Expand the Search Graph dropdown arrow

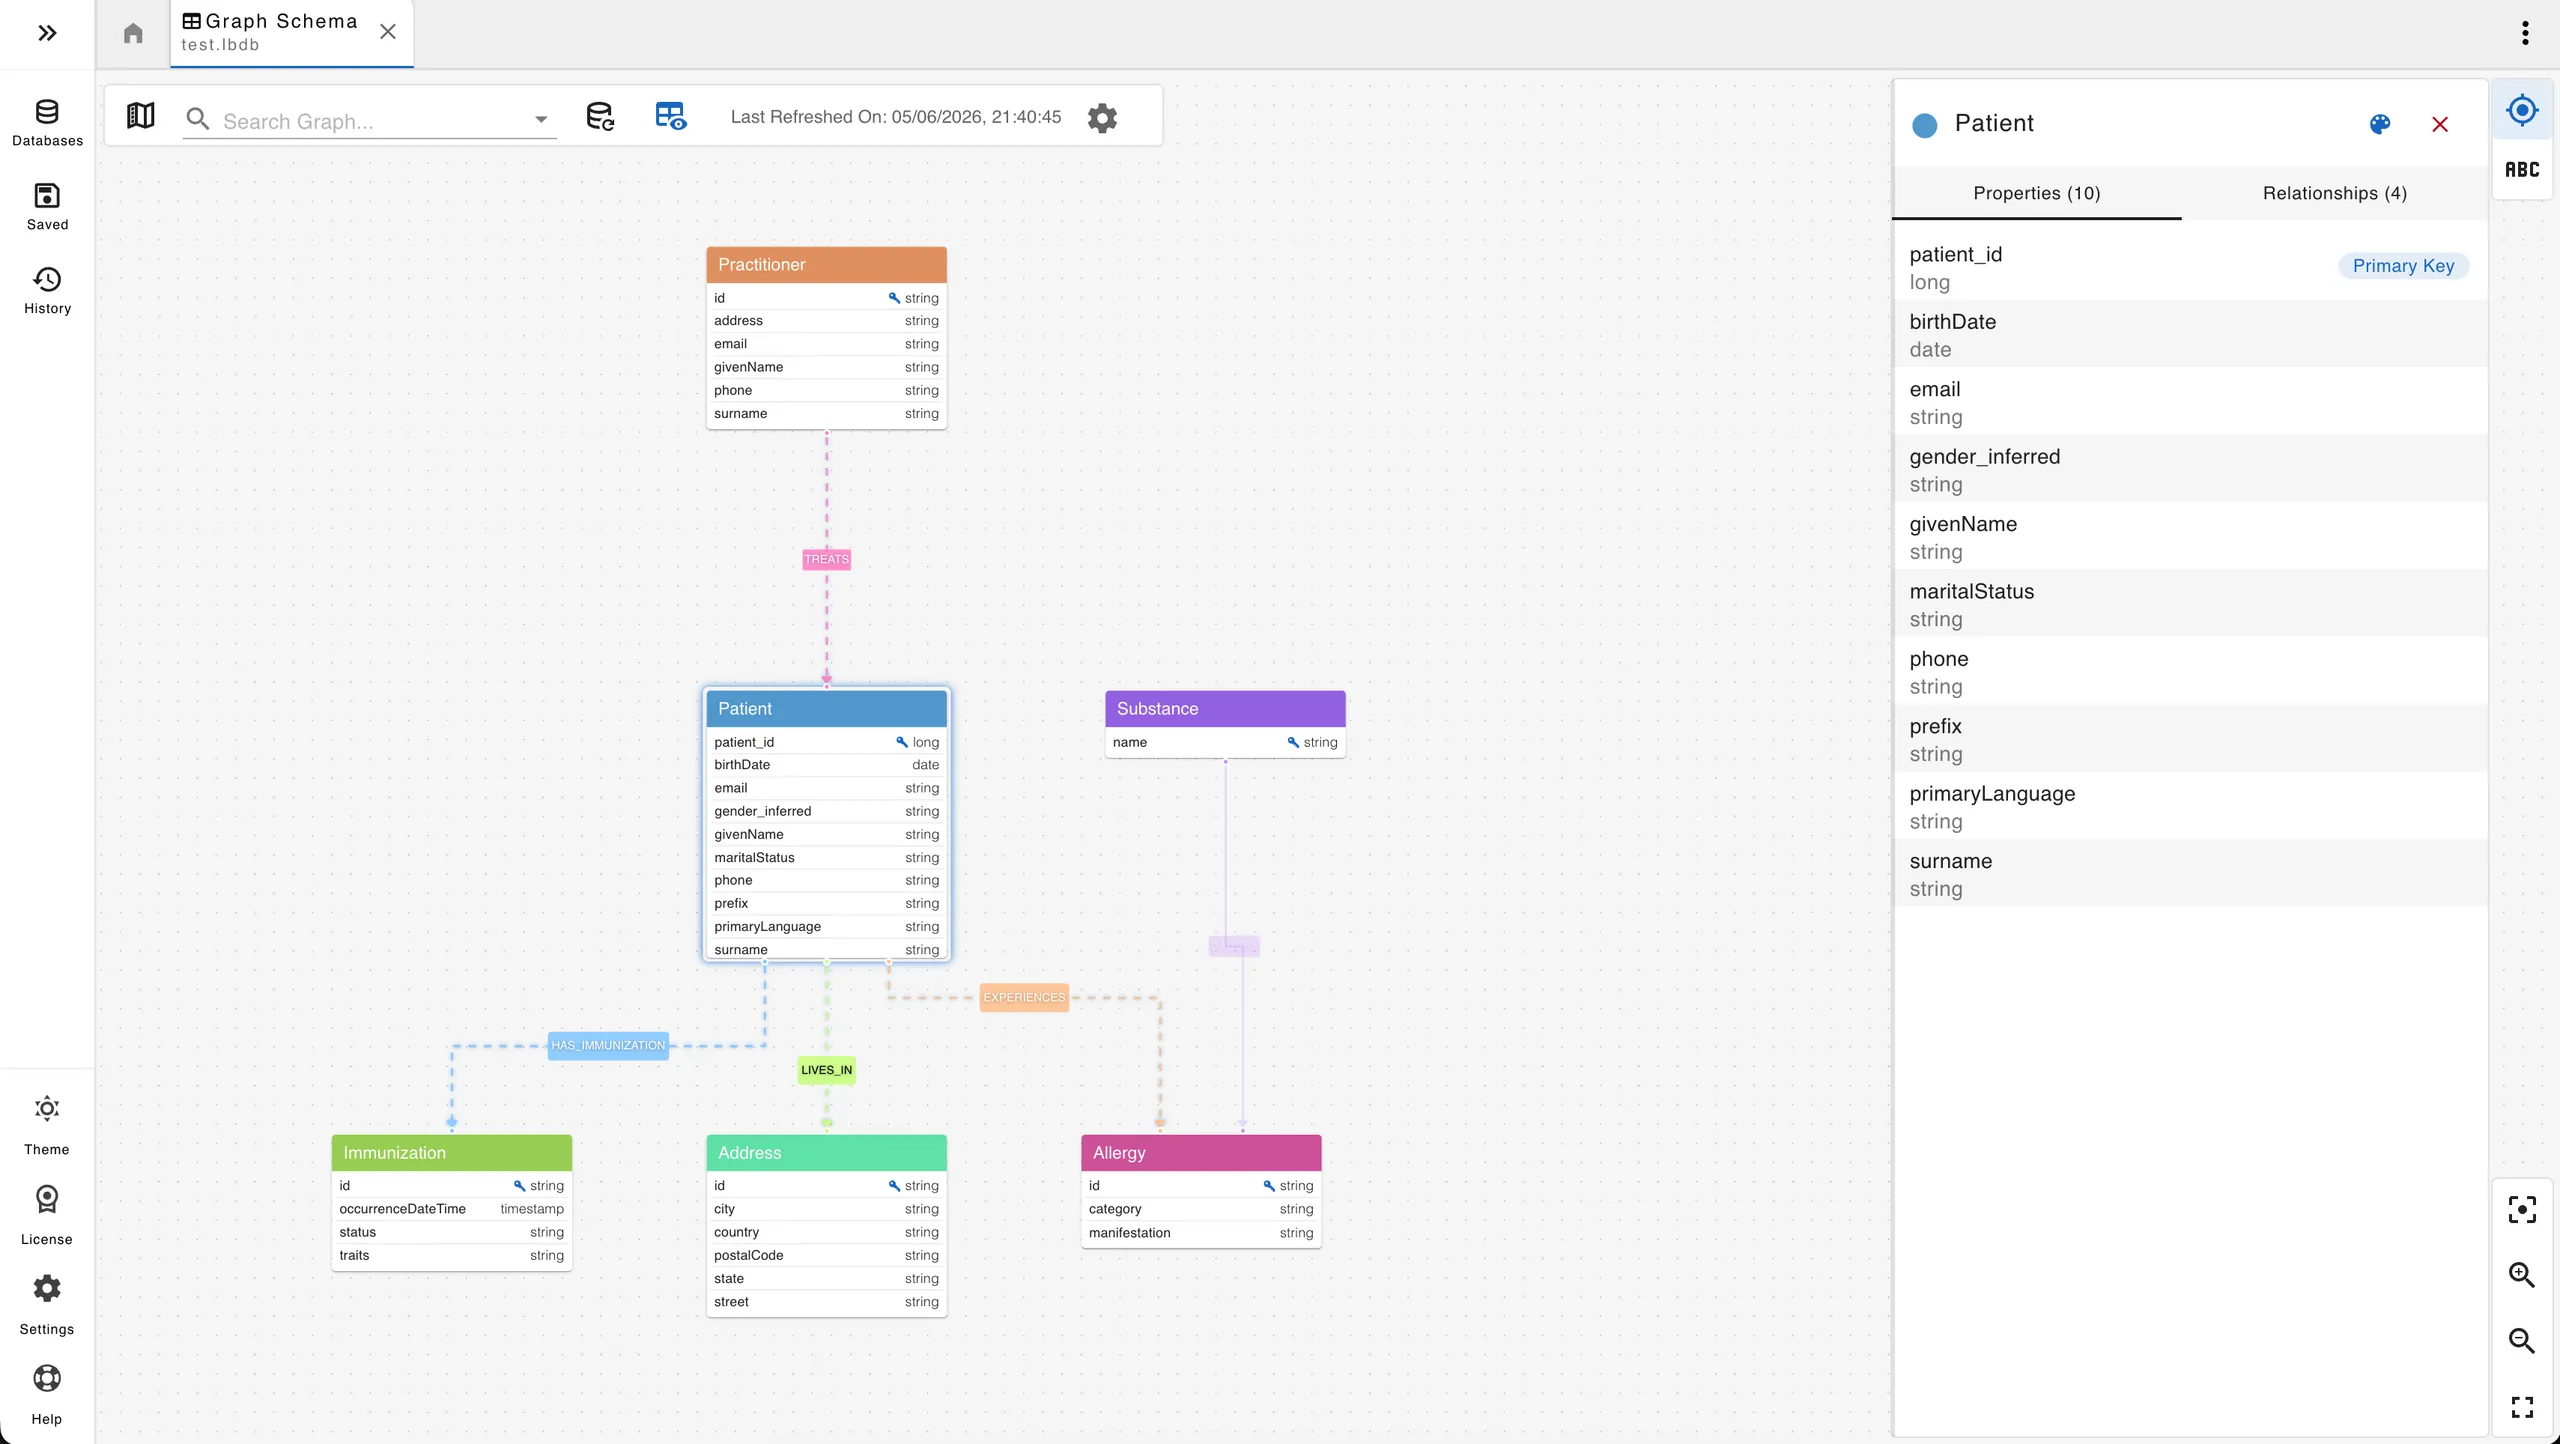(x=541, y=120)
